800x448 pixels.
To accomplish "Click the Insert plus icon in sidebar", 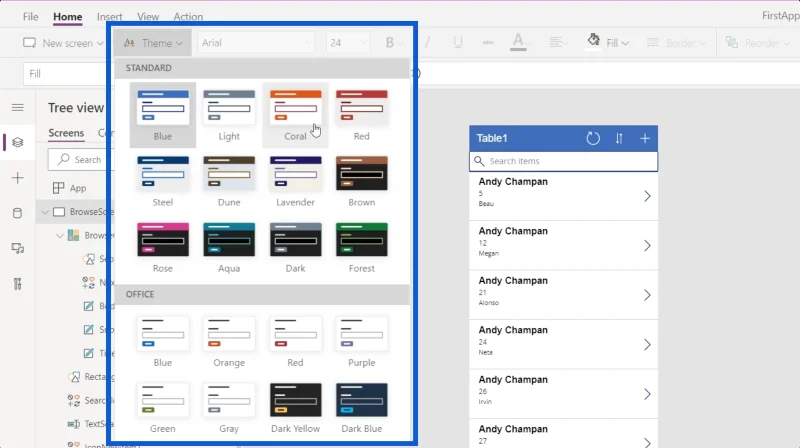I will coord(18,178).
